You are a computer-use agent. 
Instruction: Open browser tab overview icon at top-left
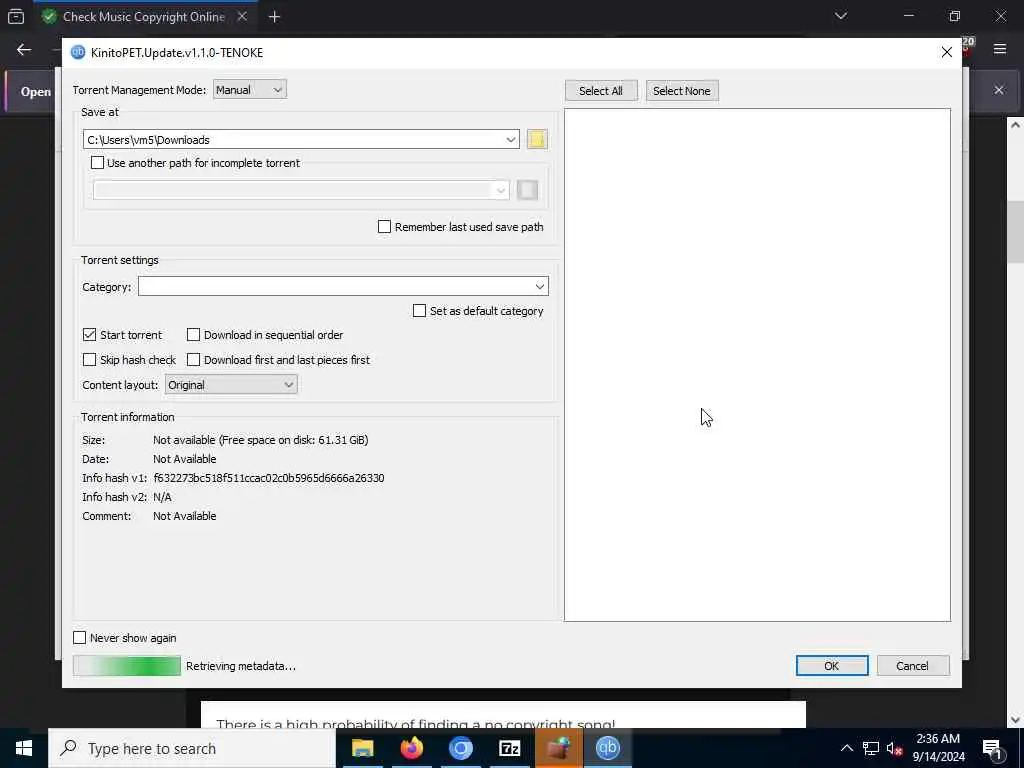click(16, 16)
